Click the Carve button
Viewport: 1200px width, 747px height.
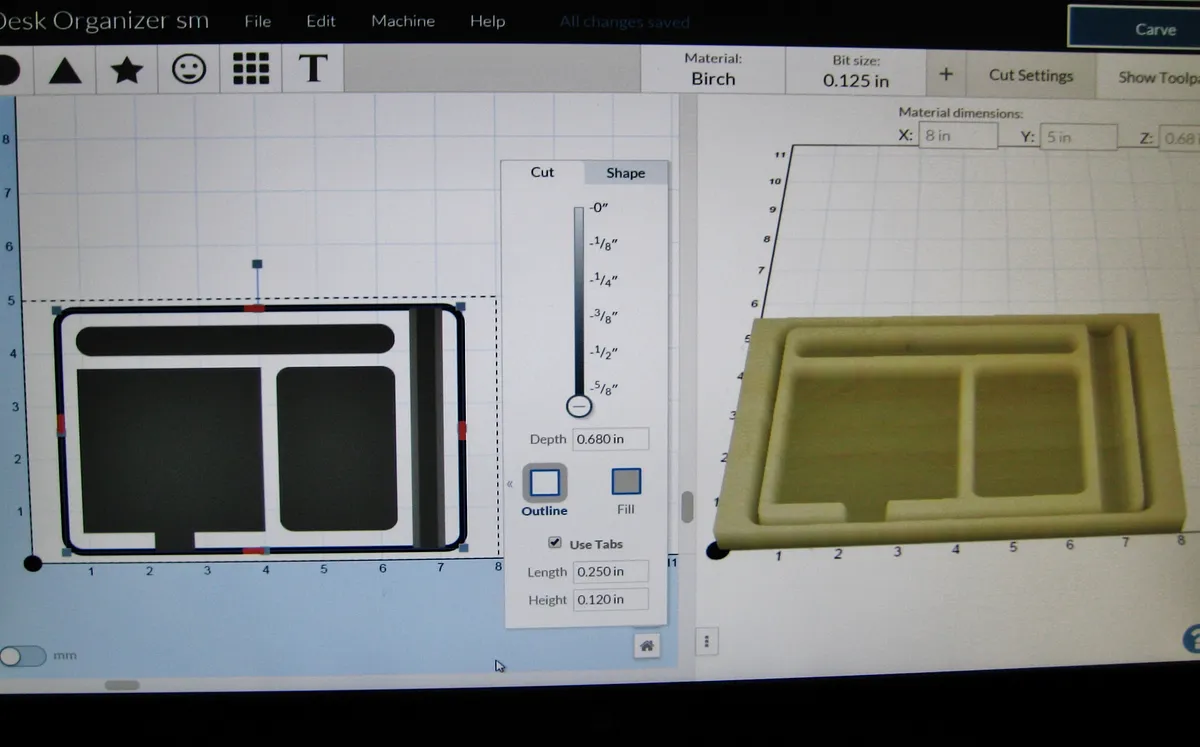pyautogui.click(x=1135, y=28)
